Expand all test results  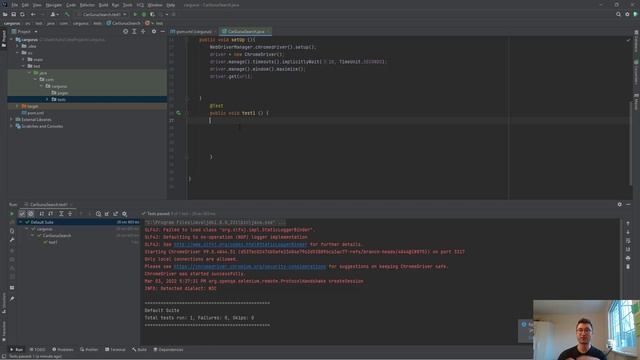[x=61, y=213]
